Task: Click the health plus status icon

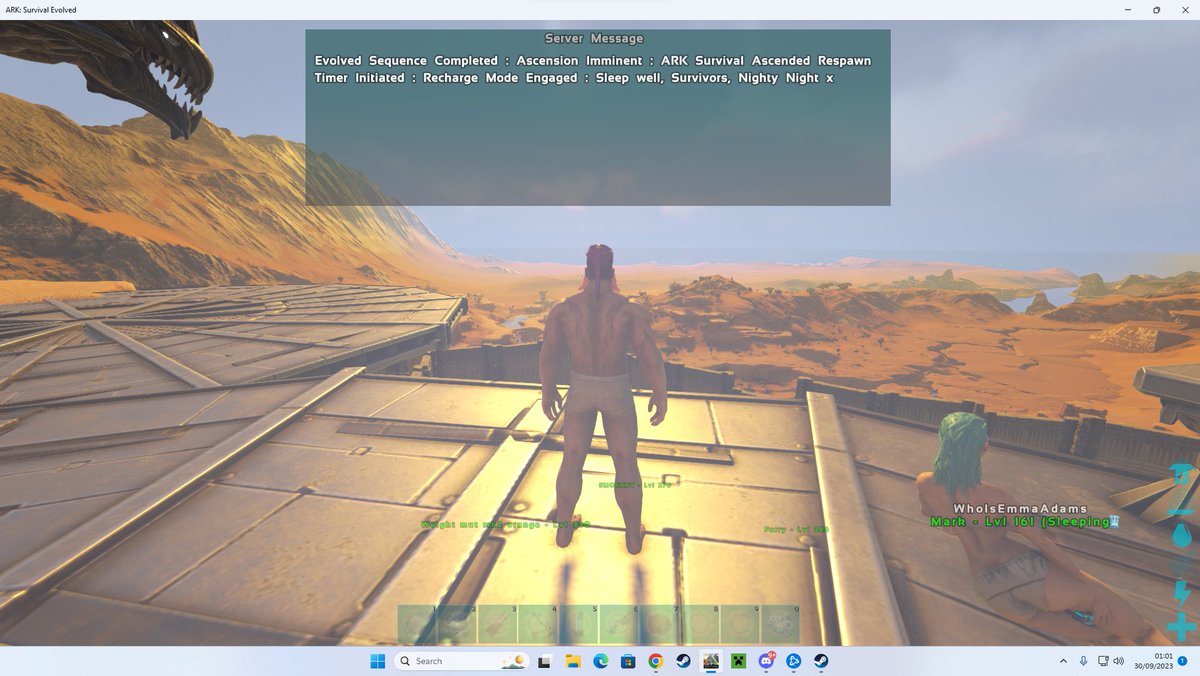Action: (x=1182, y=628)
